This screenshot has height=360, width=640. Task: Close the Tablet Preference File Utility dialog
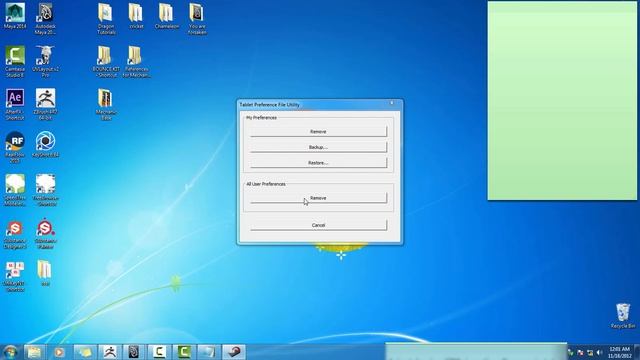(391, 103)
